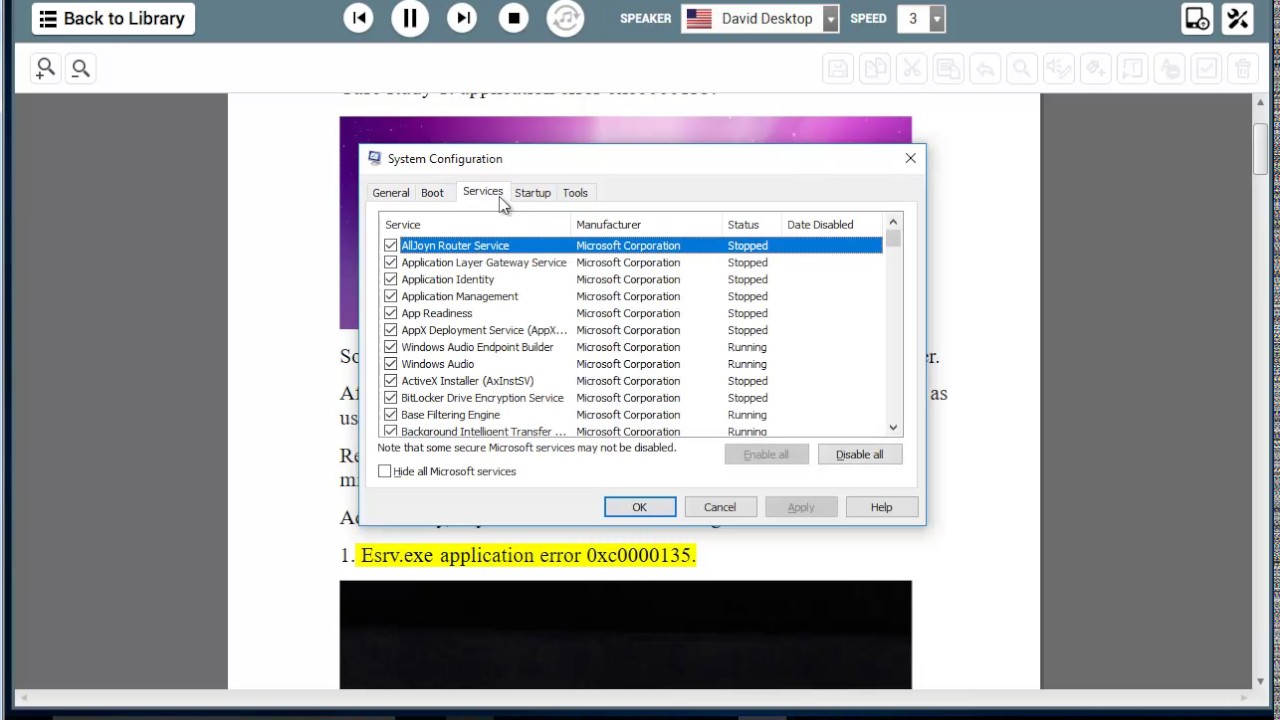Switch to the Startup tab
Screen dimensions: 1280x720
(x=533, y=193)
